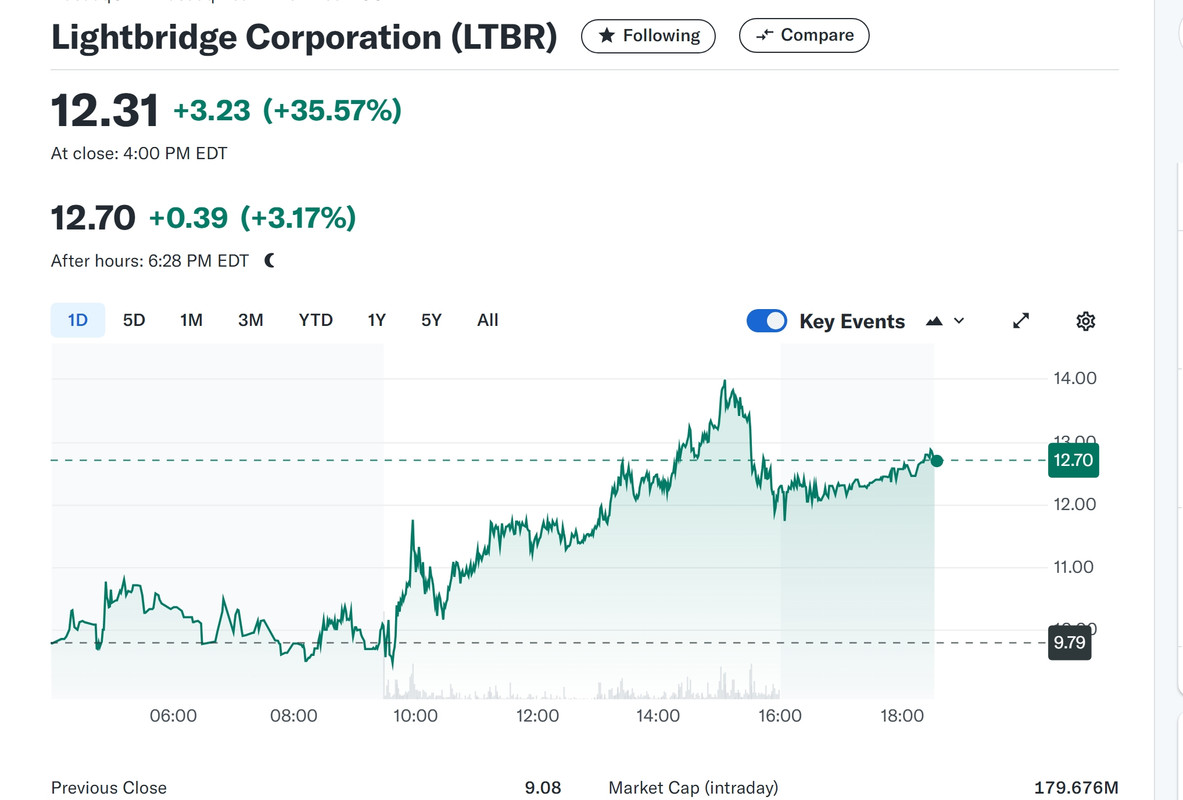
Task: Click the +0.39 (+3.17%) after hours change
Action: [252, 218]
